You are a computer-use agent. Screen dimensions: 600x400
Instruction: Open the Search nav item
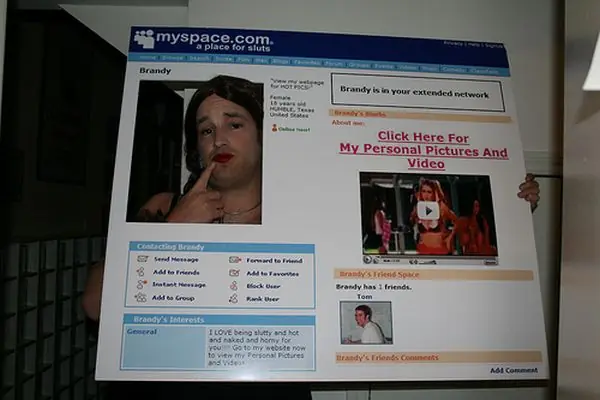point(199,58)
